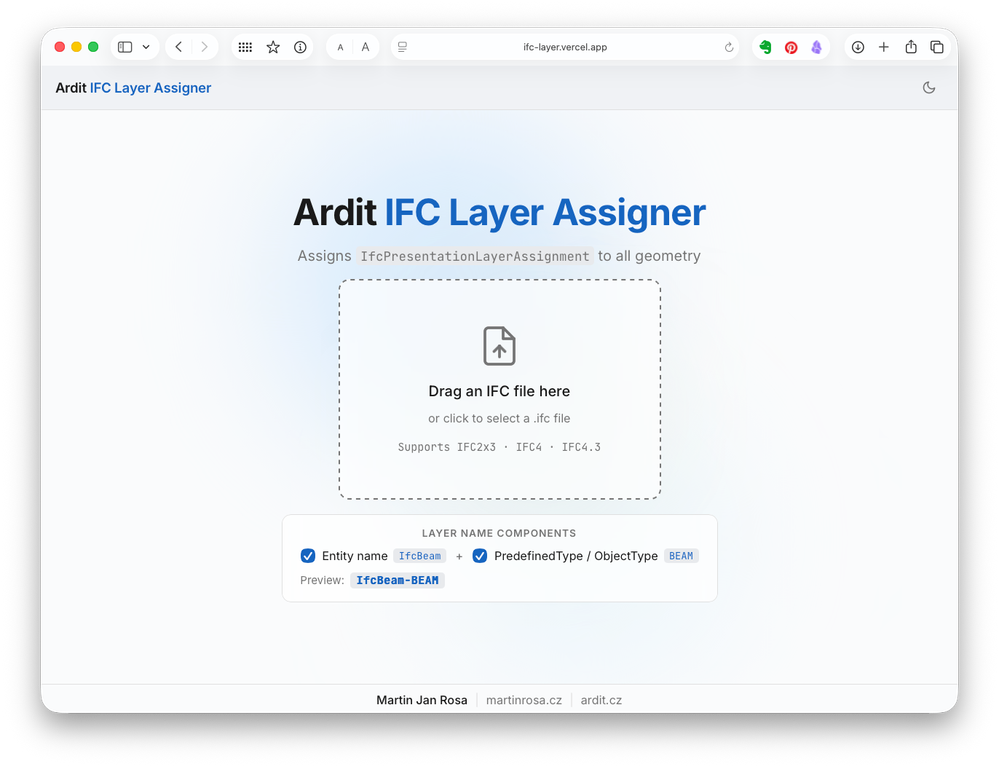999x767 pixels.
Task: Go forward with the forward arrow
Action: (x=205, y=47)
